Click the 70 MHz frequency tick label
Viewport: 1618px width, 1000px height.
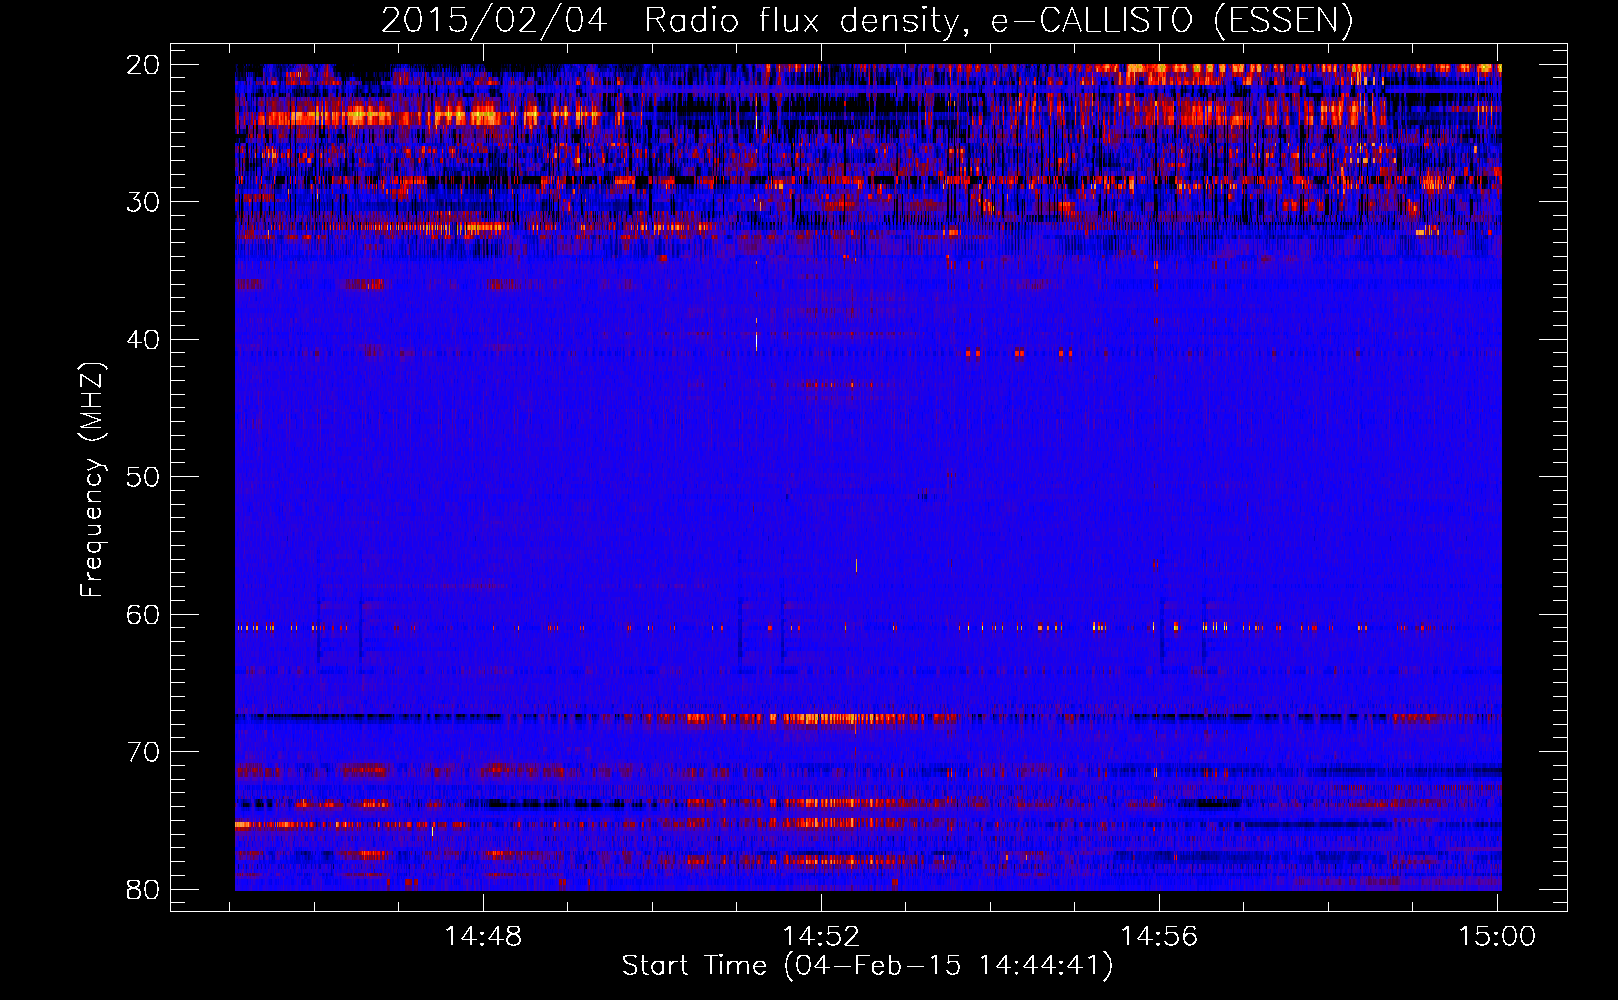[143, 752]
